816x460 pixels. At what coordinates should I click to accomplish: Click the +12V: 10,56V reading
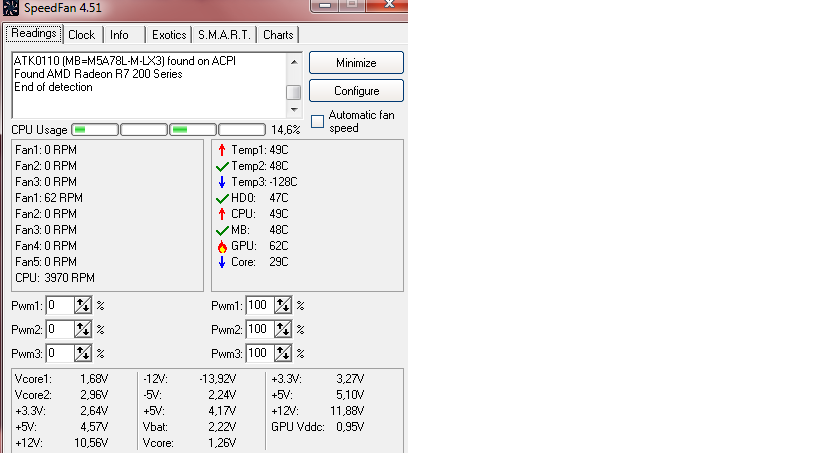61,443
